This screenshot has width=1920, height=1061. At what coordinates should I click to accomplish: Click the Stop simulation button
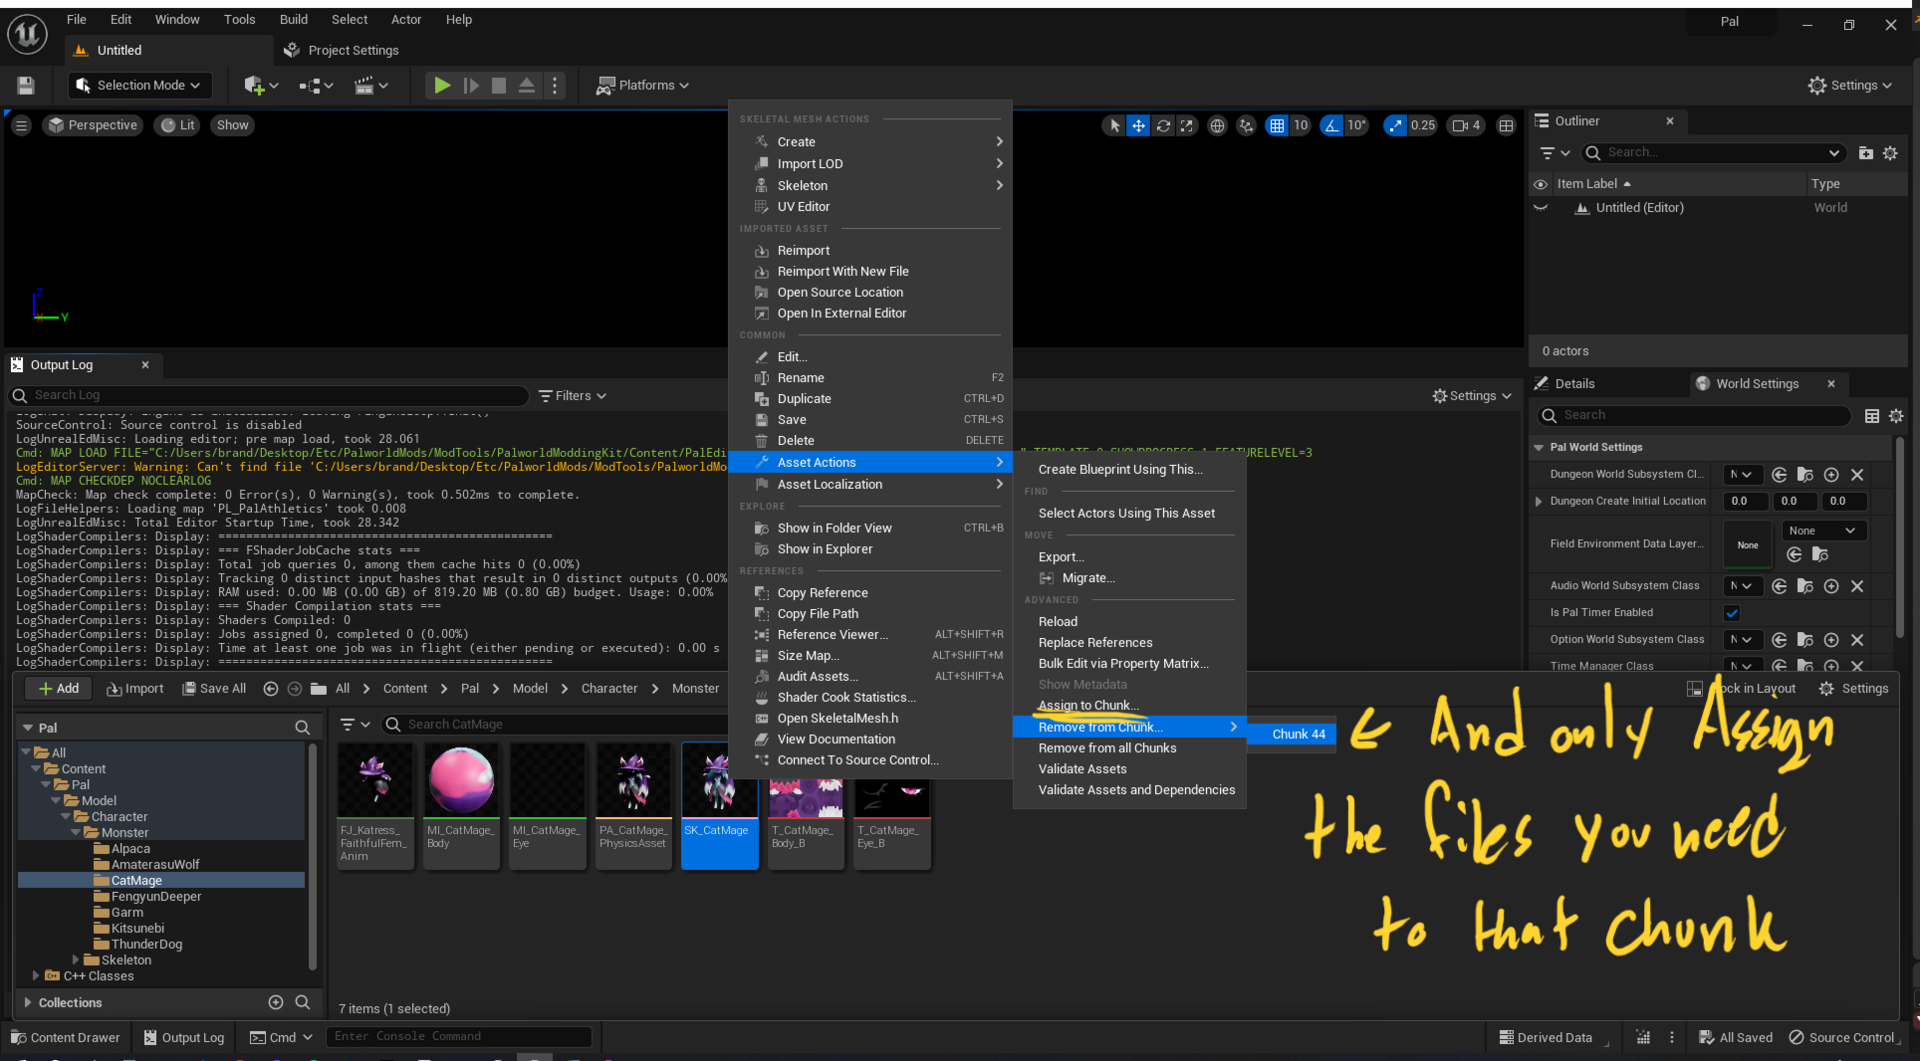point(499,85)
